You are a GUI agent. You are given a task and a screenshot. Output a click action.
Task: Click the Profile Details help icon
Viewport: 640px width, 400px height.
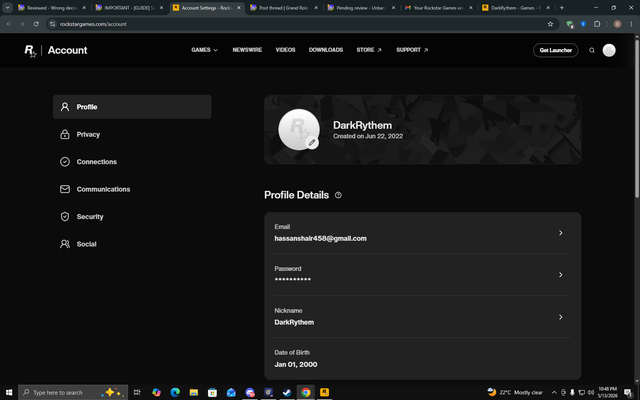tap(338, 195)
